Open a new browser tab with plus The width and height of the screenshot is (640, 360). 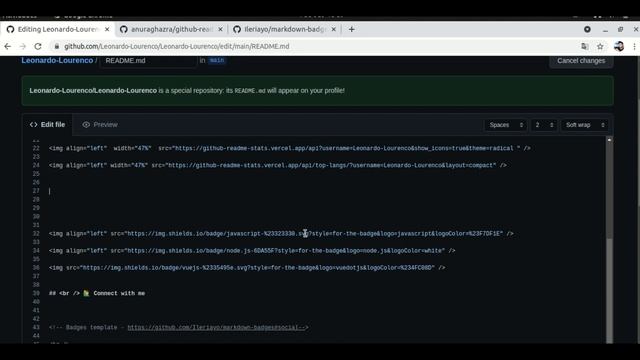pyautogui.click(x=351, y=29)
